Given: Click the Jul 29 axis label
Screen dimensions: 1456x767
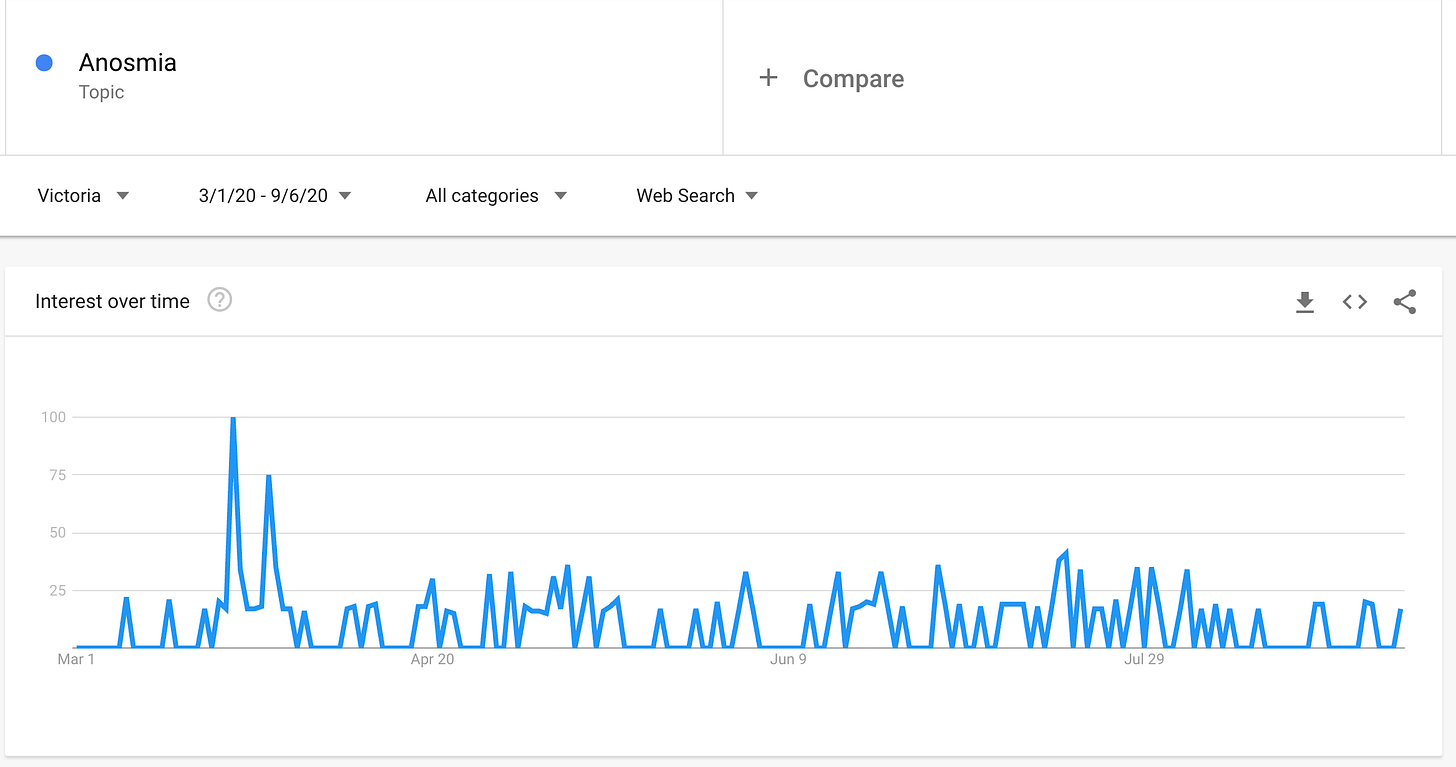Looking at the screenshot, I should tap(1144, 659).
